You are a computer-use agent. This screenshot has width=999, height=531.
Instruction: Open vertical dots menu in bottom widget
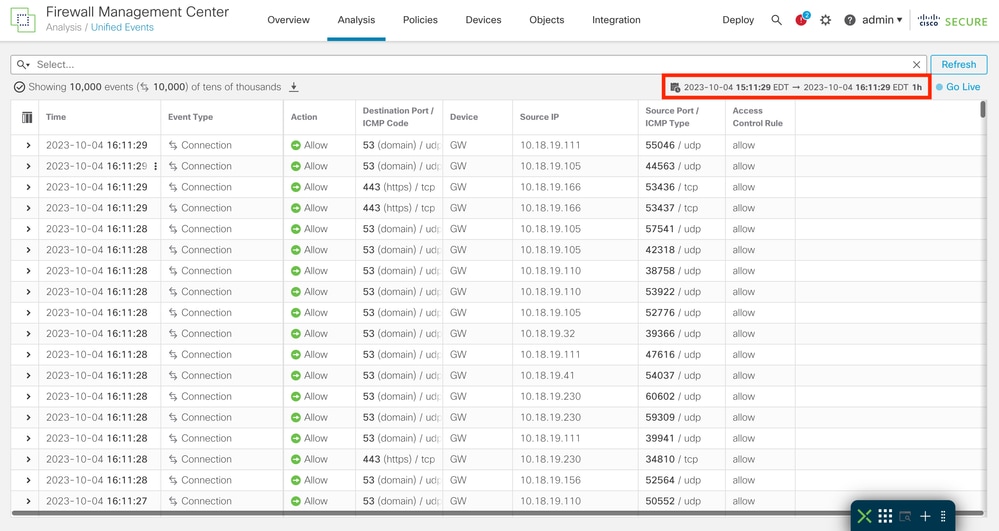(944, 516)
